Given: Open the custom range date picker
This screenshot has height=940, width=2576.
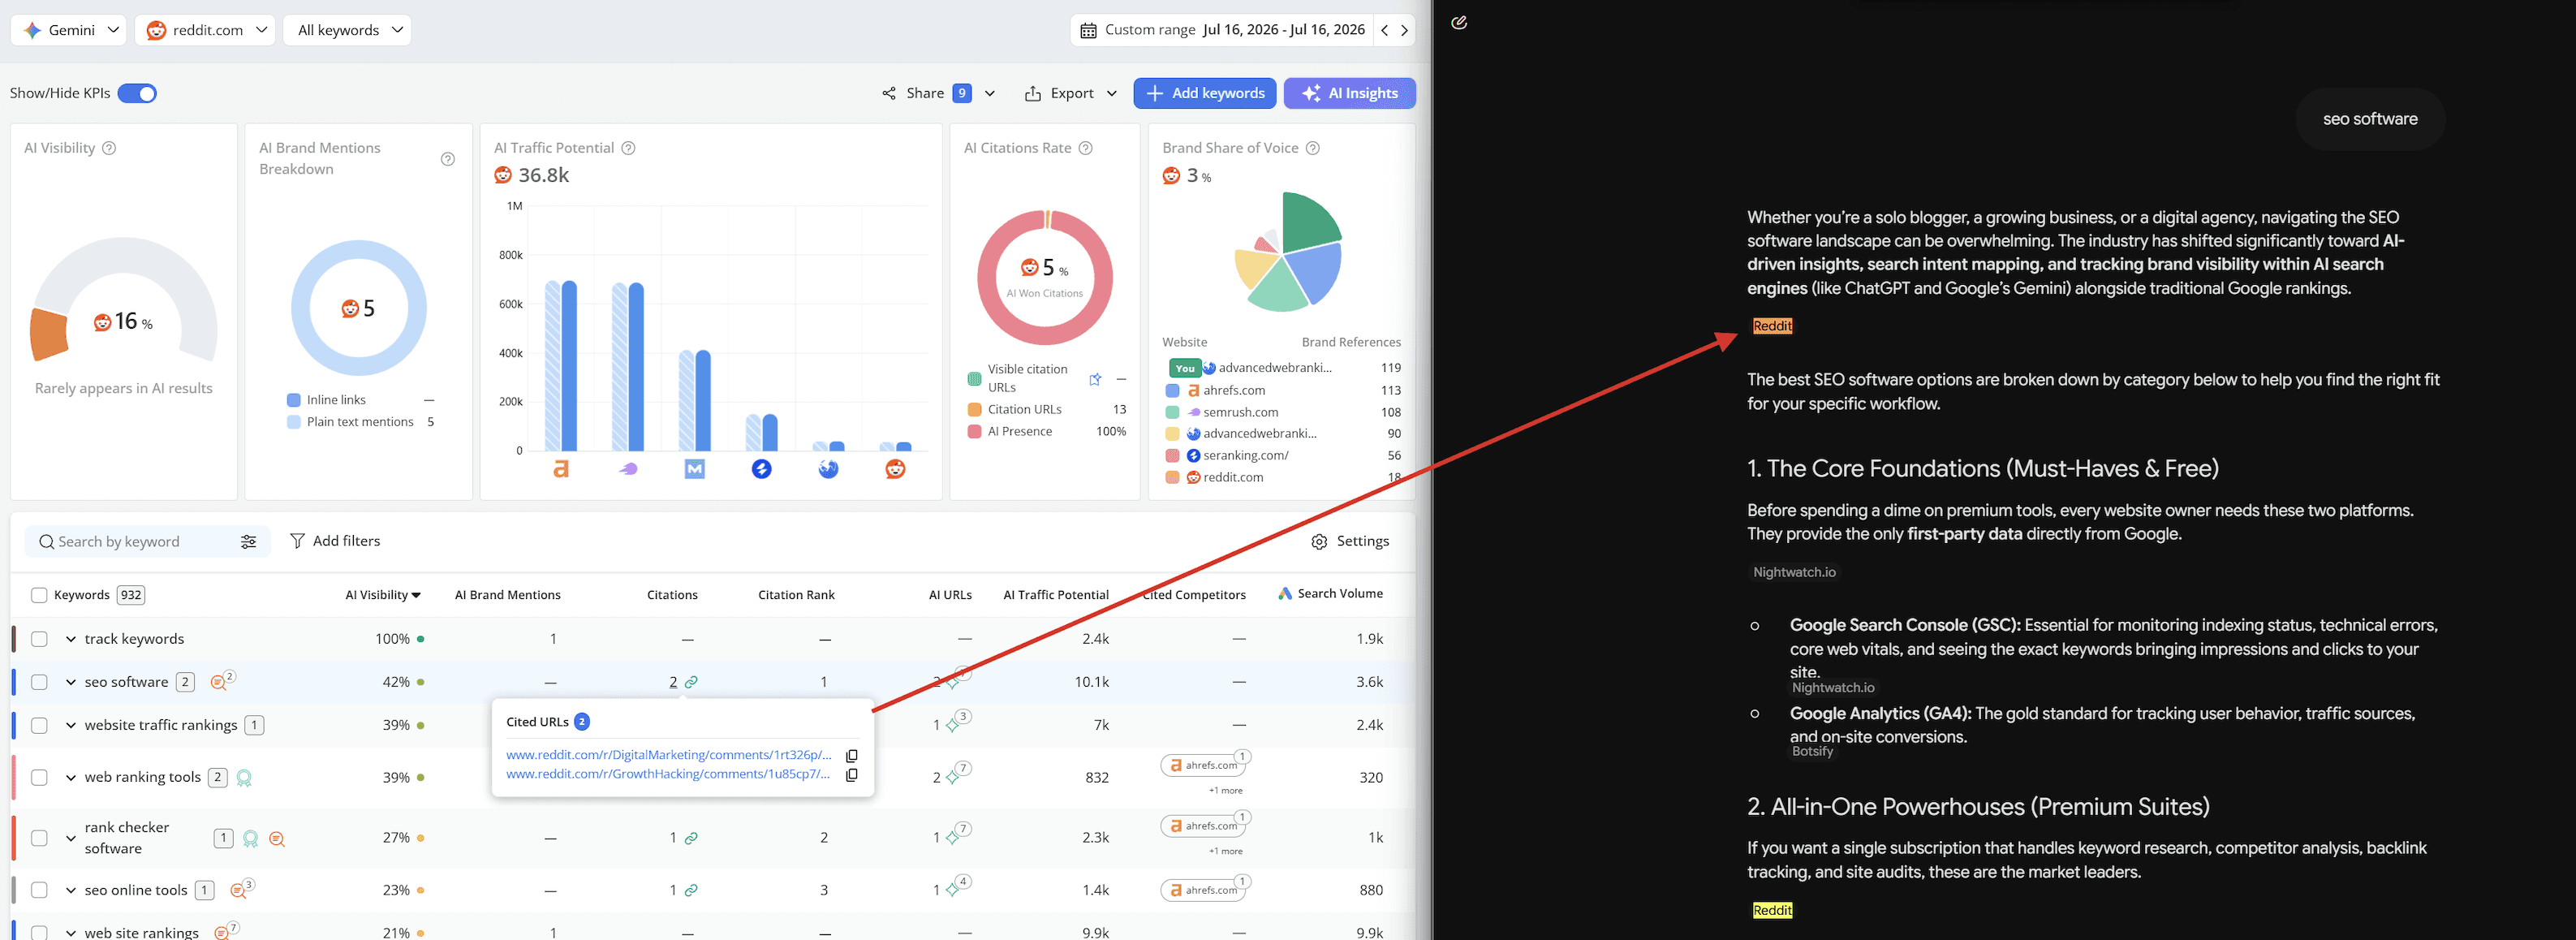Looking at the screenshot, I should [1222, 30].
